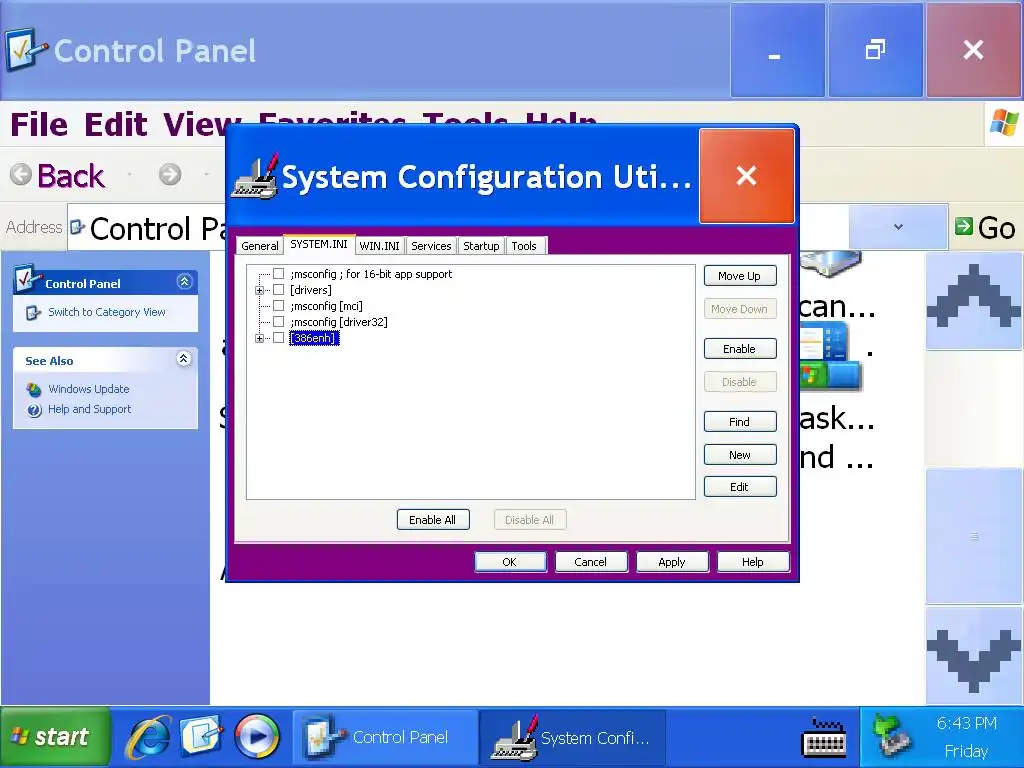Click the Find button
Image resolution: width=1024 pixels, height=768 pixels.
(740, 422)
